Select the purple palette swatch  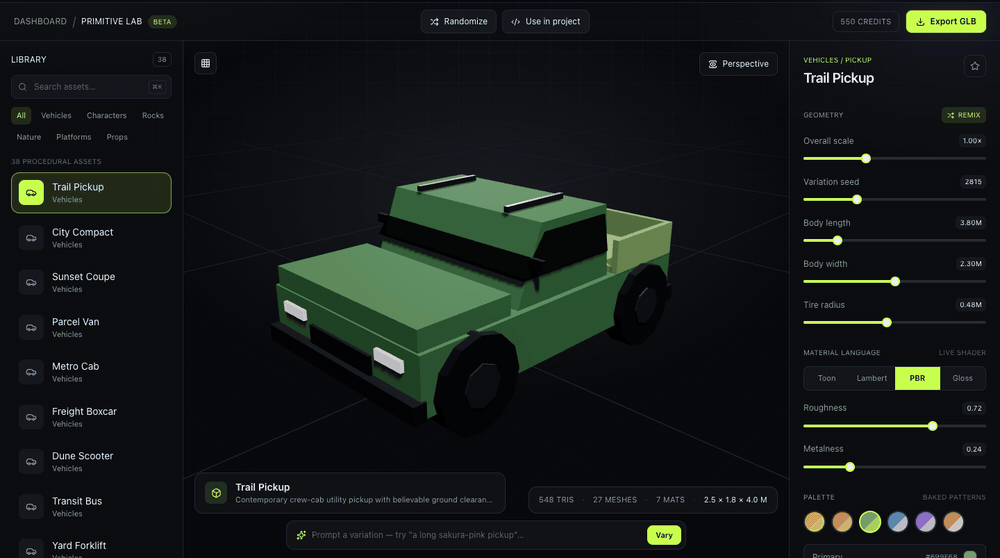(925, 522)
